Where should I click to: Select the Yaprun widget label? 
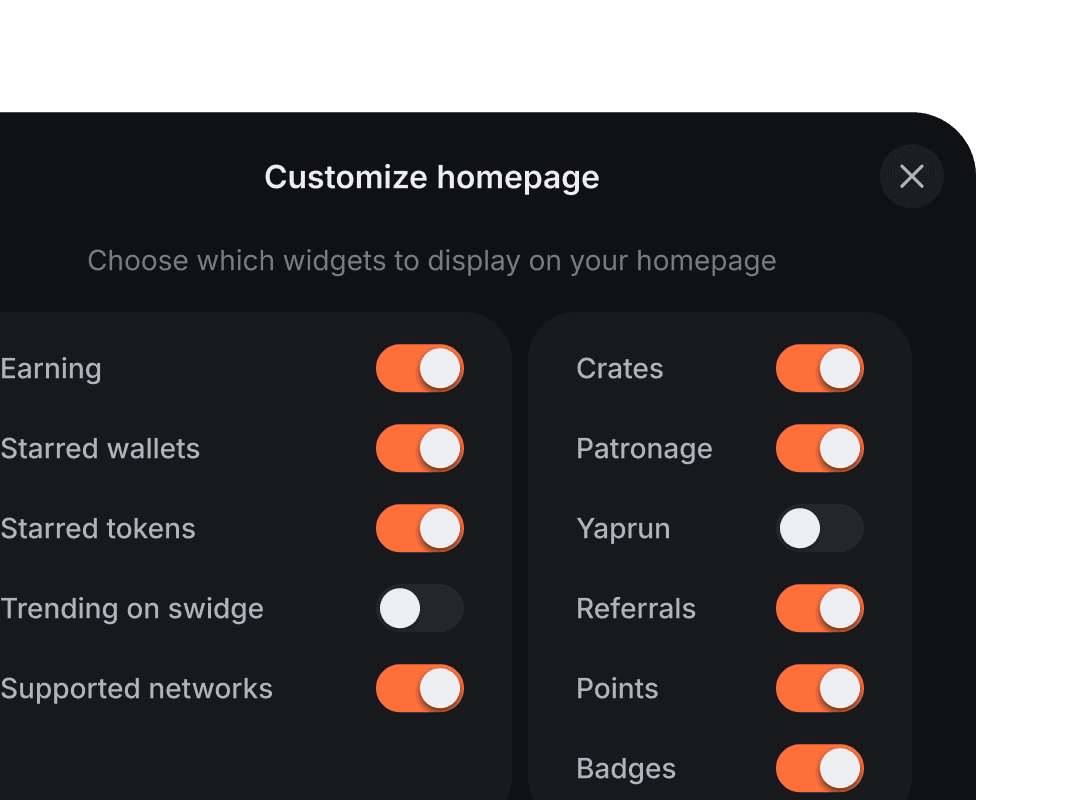tap(623, 528)
